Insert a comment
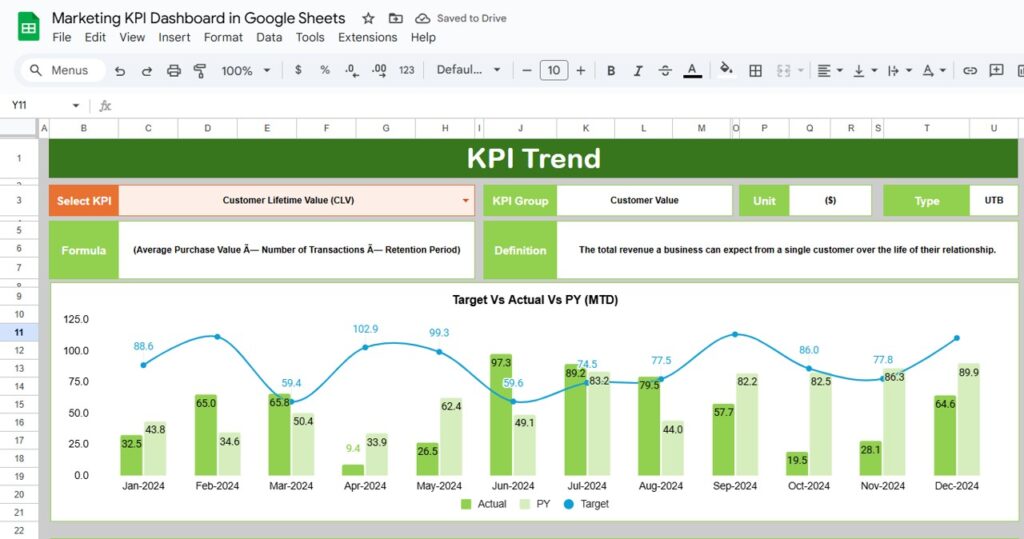 tap(996, 71)
